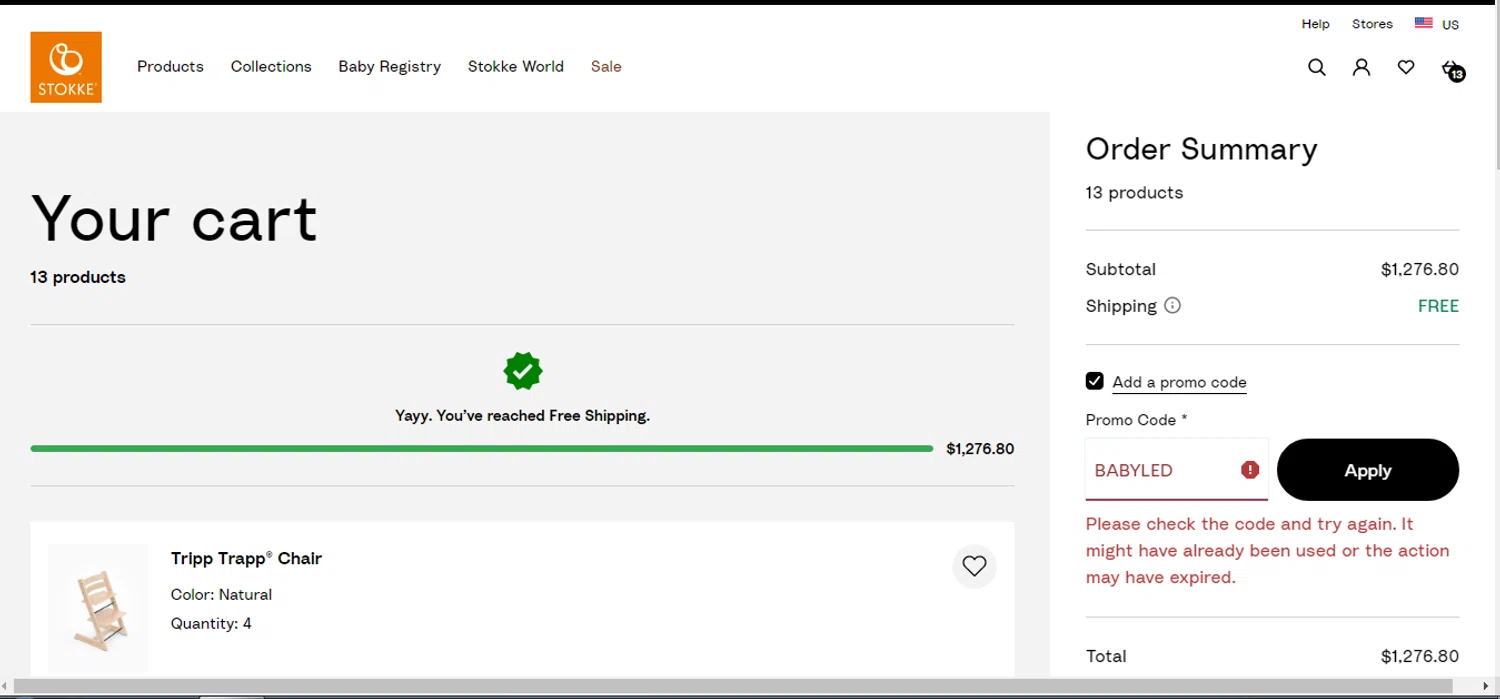Open the cart basket icon with 13
Viewport: 1500px width, 699px height.
tap(1452, 69)
